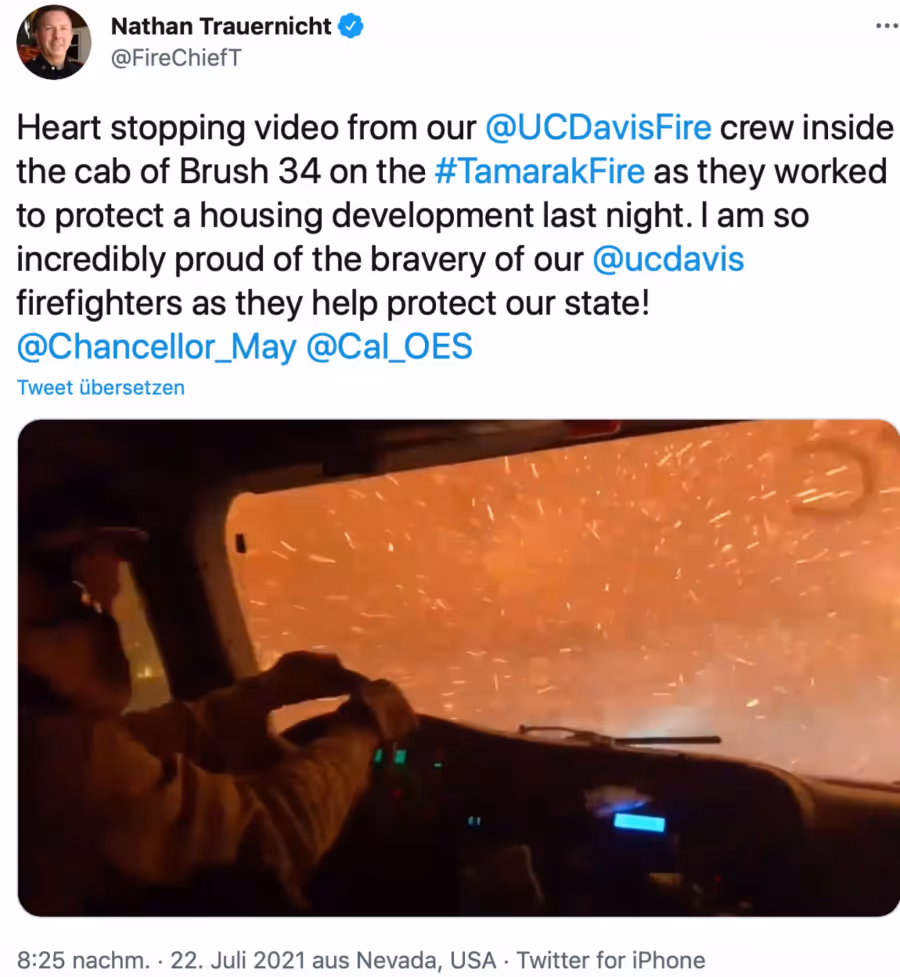Screen dimensions: 900x977
Task: Click the display name Nathan Trauernicht
Action: point(221,26)
